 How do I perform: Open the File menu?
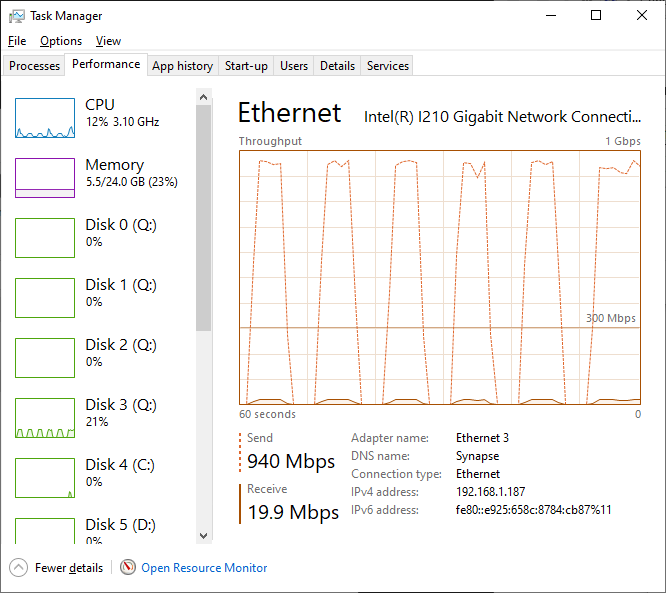click(x=17, y=41)
